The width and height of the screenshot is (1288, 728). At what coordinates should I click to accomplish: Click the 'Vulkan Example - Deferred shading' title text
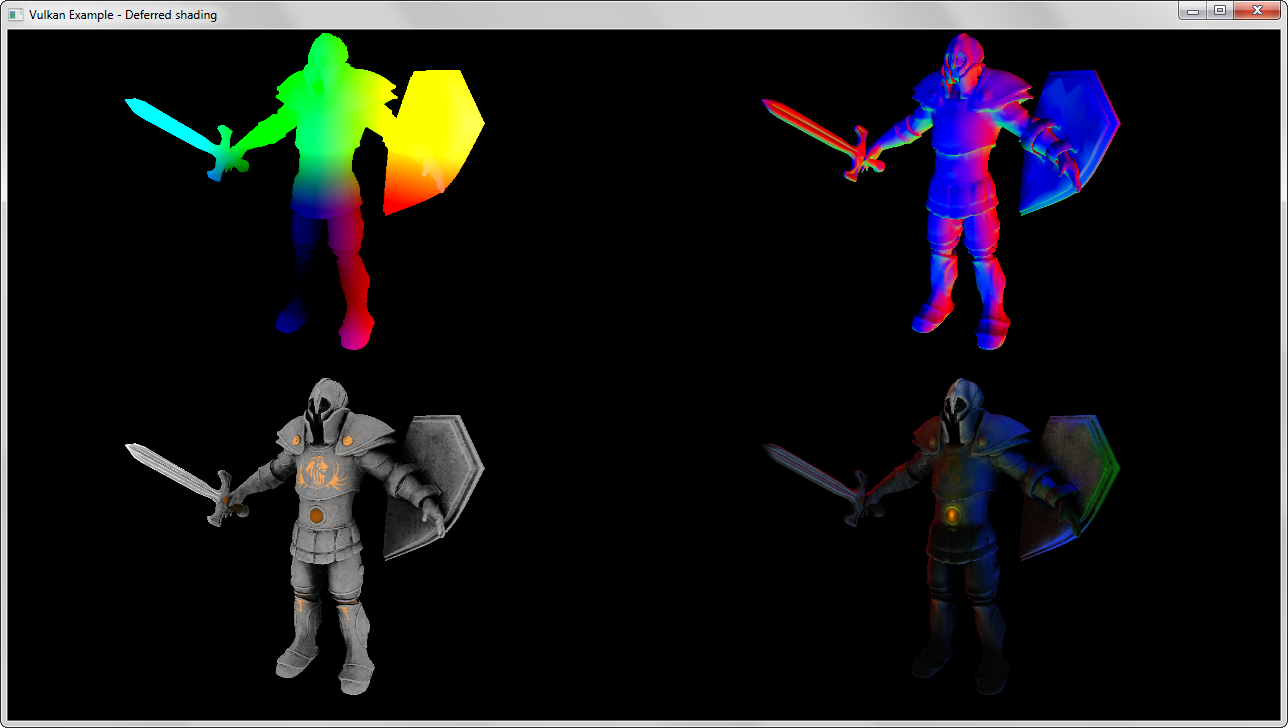tap(123, 15)
